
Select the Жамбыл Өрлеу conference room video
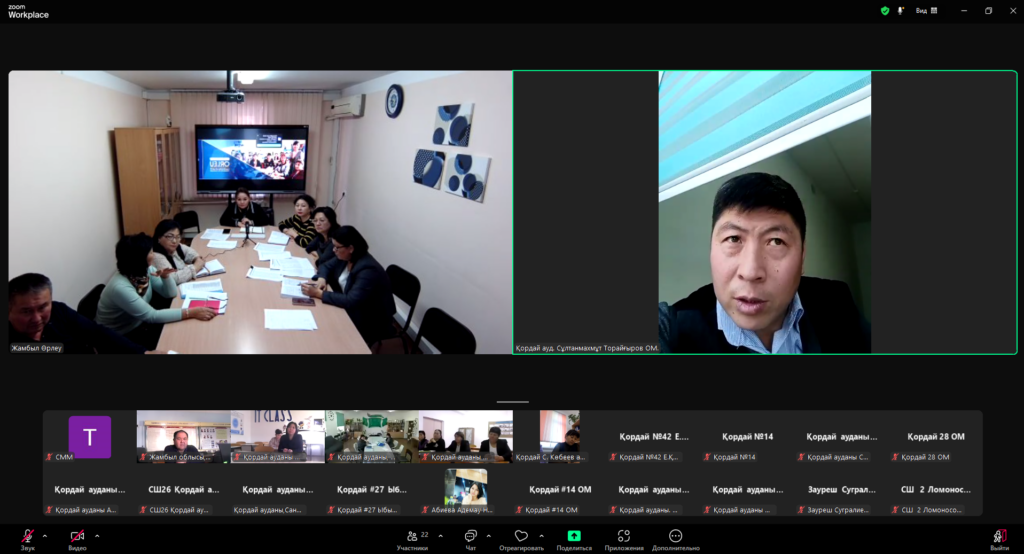(x=260, y=212)
